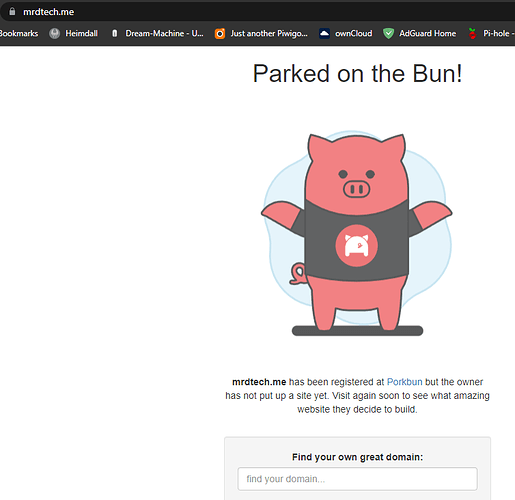This screenshot has width=515, height=500.
Task: Open the Pi-hole bookmark text
Action: [498, 33]
